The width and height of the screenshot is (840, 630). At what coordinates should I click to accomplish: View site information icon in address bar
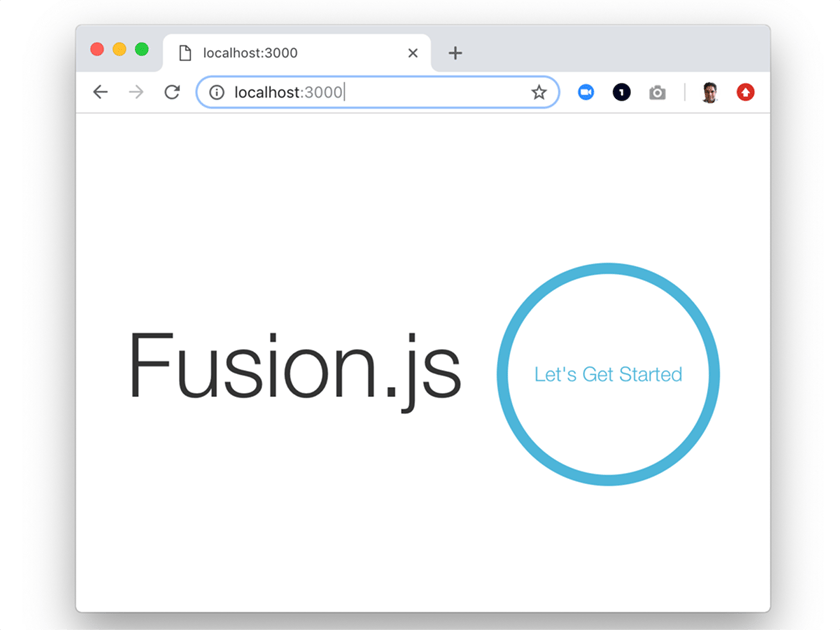click(x=217, y=92)
